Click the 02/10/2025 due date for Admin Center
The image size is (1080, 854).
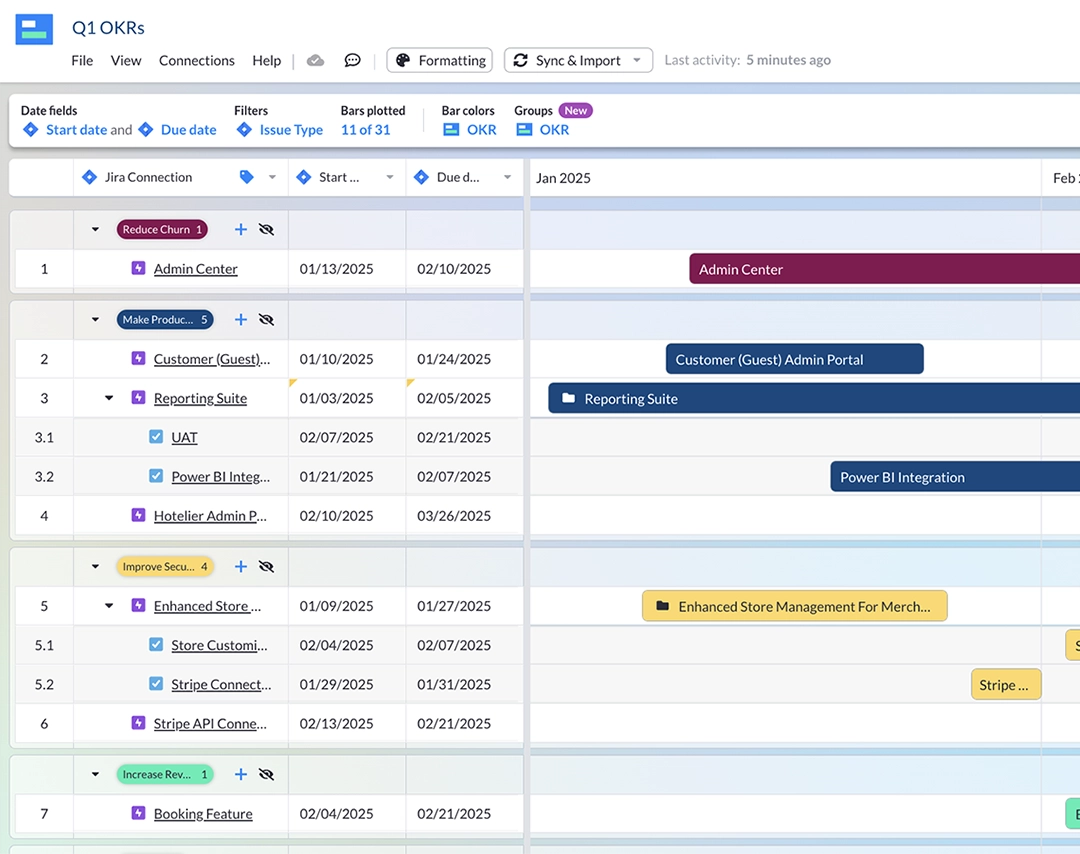pyautogui.click(x=454, y=269)
